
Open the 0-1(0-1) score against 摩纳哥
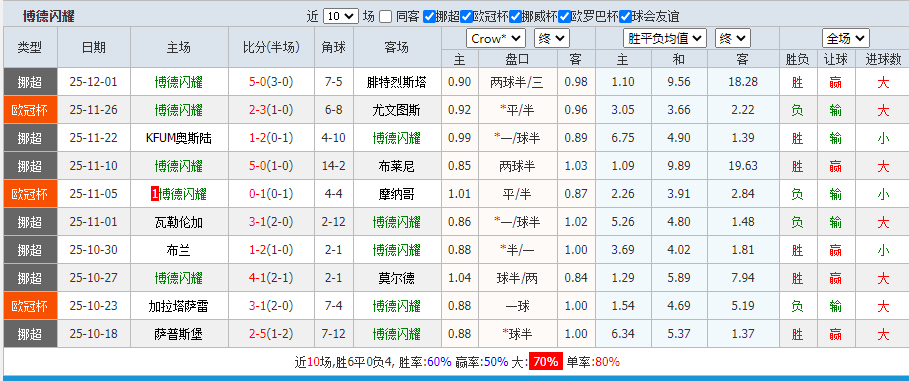[x=271, y=194]
